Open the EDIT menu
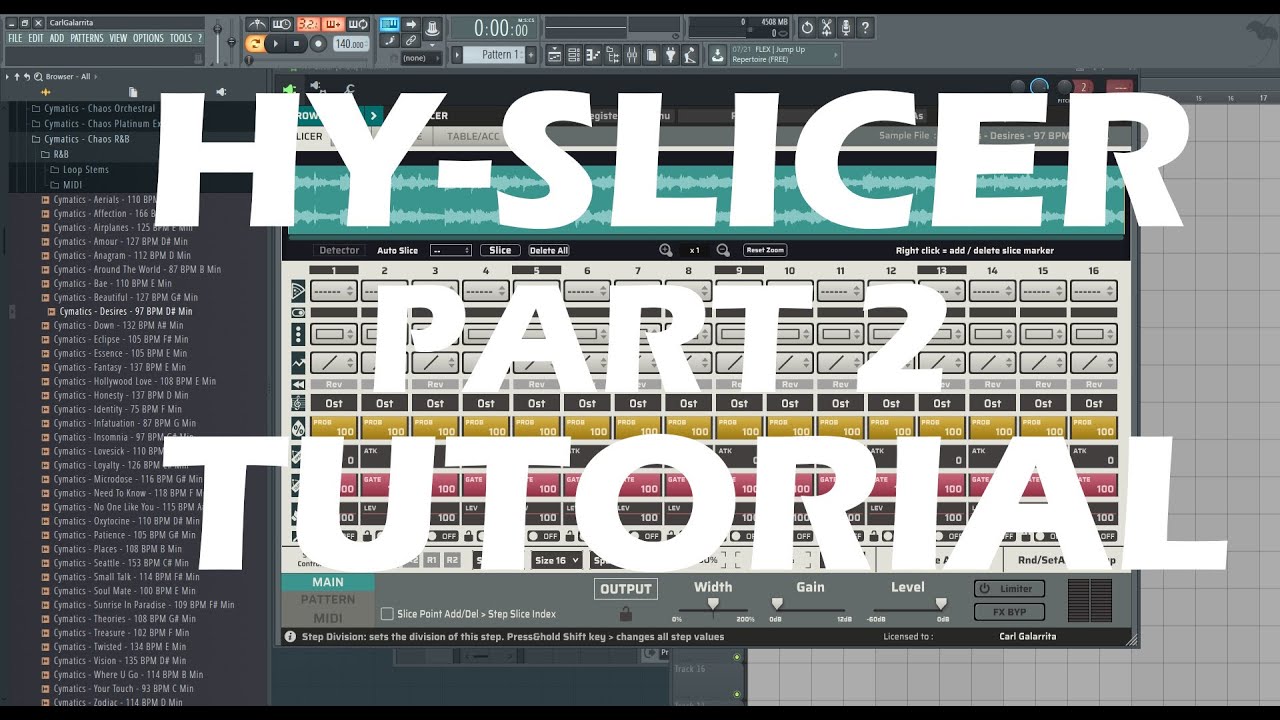 [36, 38]
